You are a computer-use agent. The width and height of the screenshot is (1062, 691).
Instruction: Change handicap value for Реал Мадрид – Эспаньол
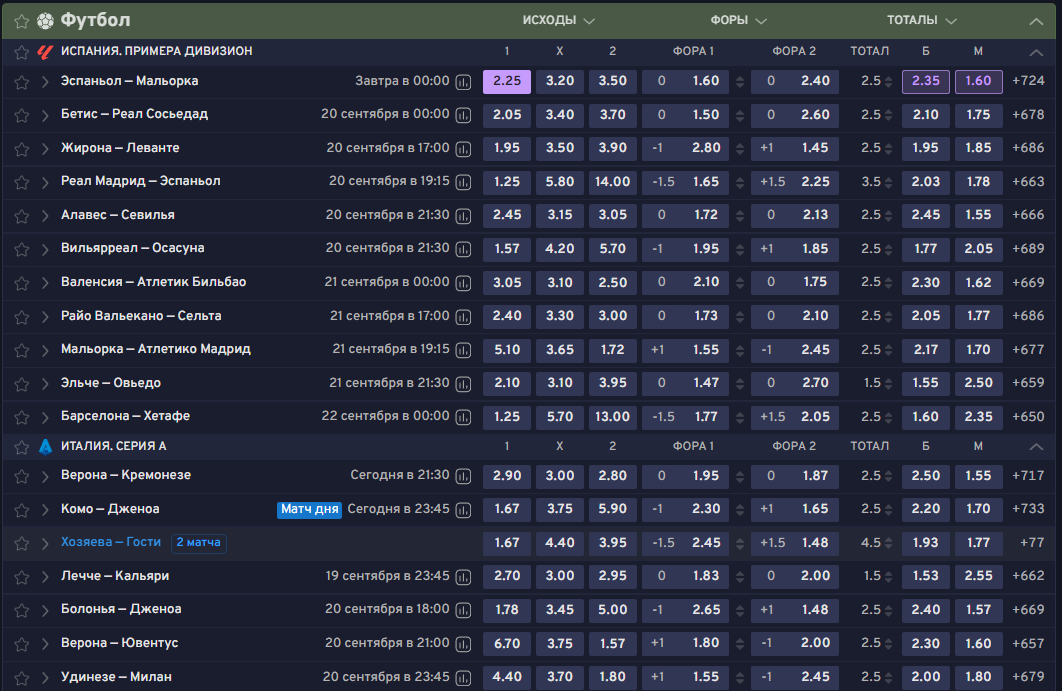point(740,183)
